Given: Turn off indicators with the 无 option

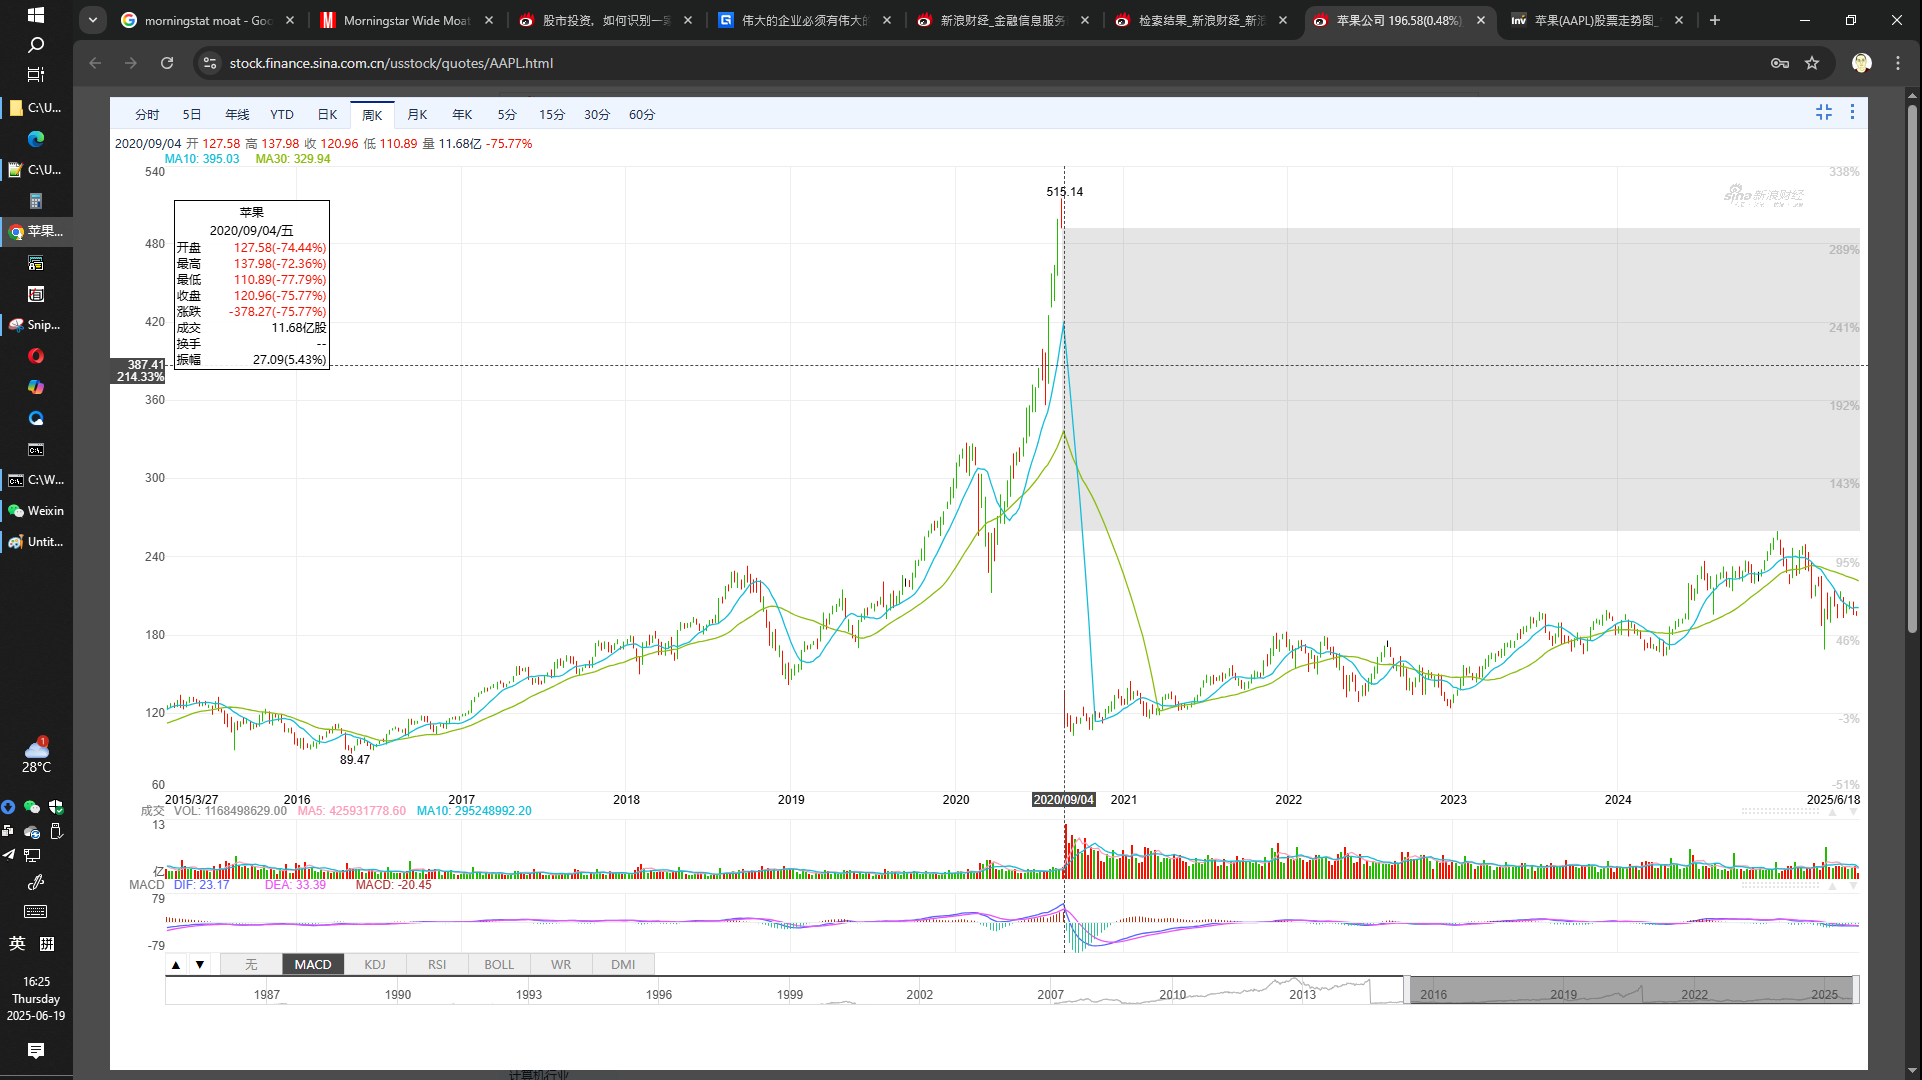Looking at the screenshot, I should (x=251, y=965).
